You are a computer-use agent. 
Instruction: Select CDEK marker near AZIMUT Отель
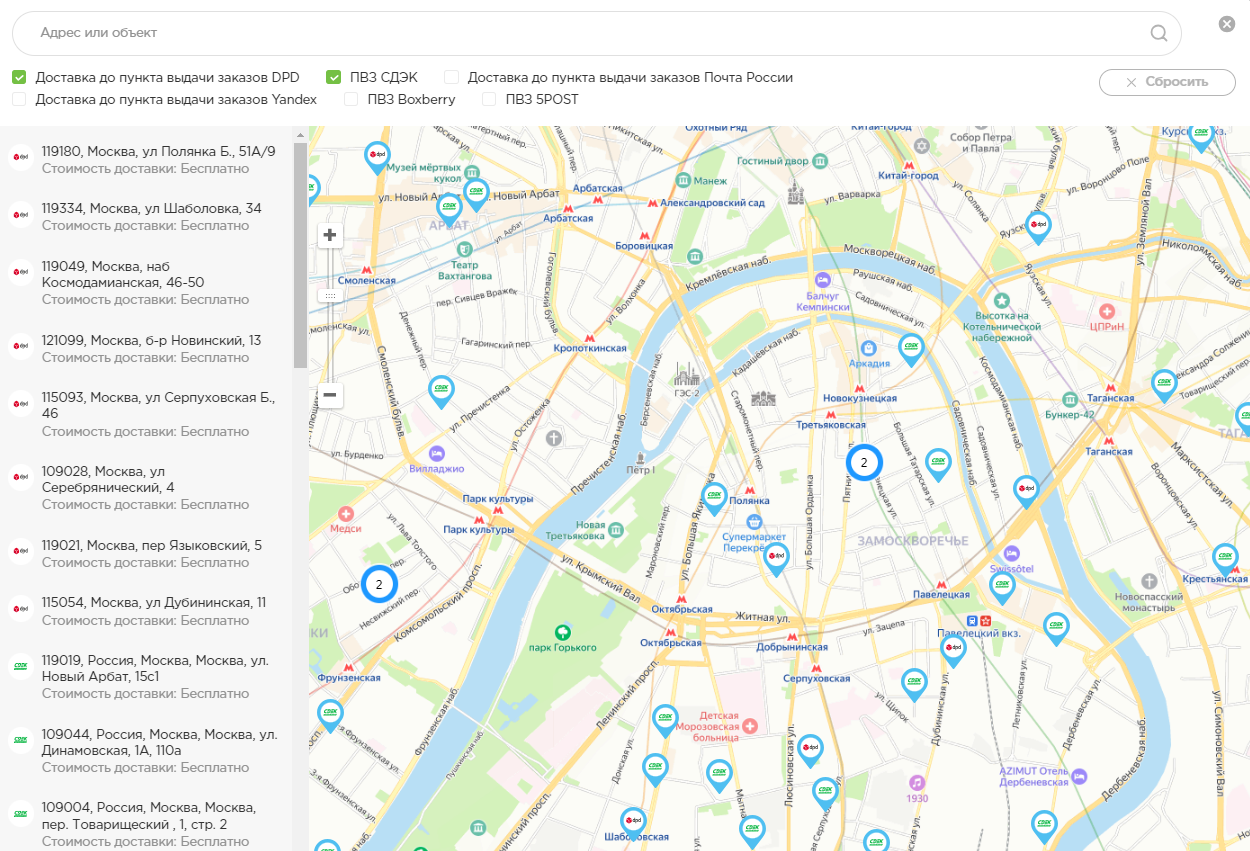(x=1045, y=827)
